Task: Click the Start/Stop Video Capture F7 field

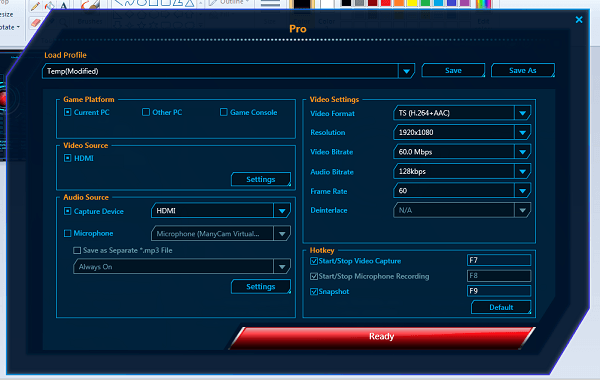Action: [499, 260]
